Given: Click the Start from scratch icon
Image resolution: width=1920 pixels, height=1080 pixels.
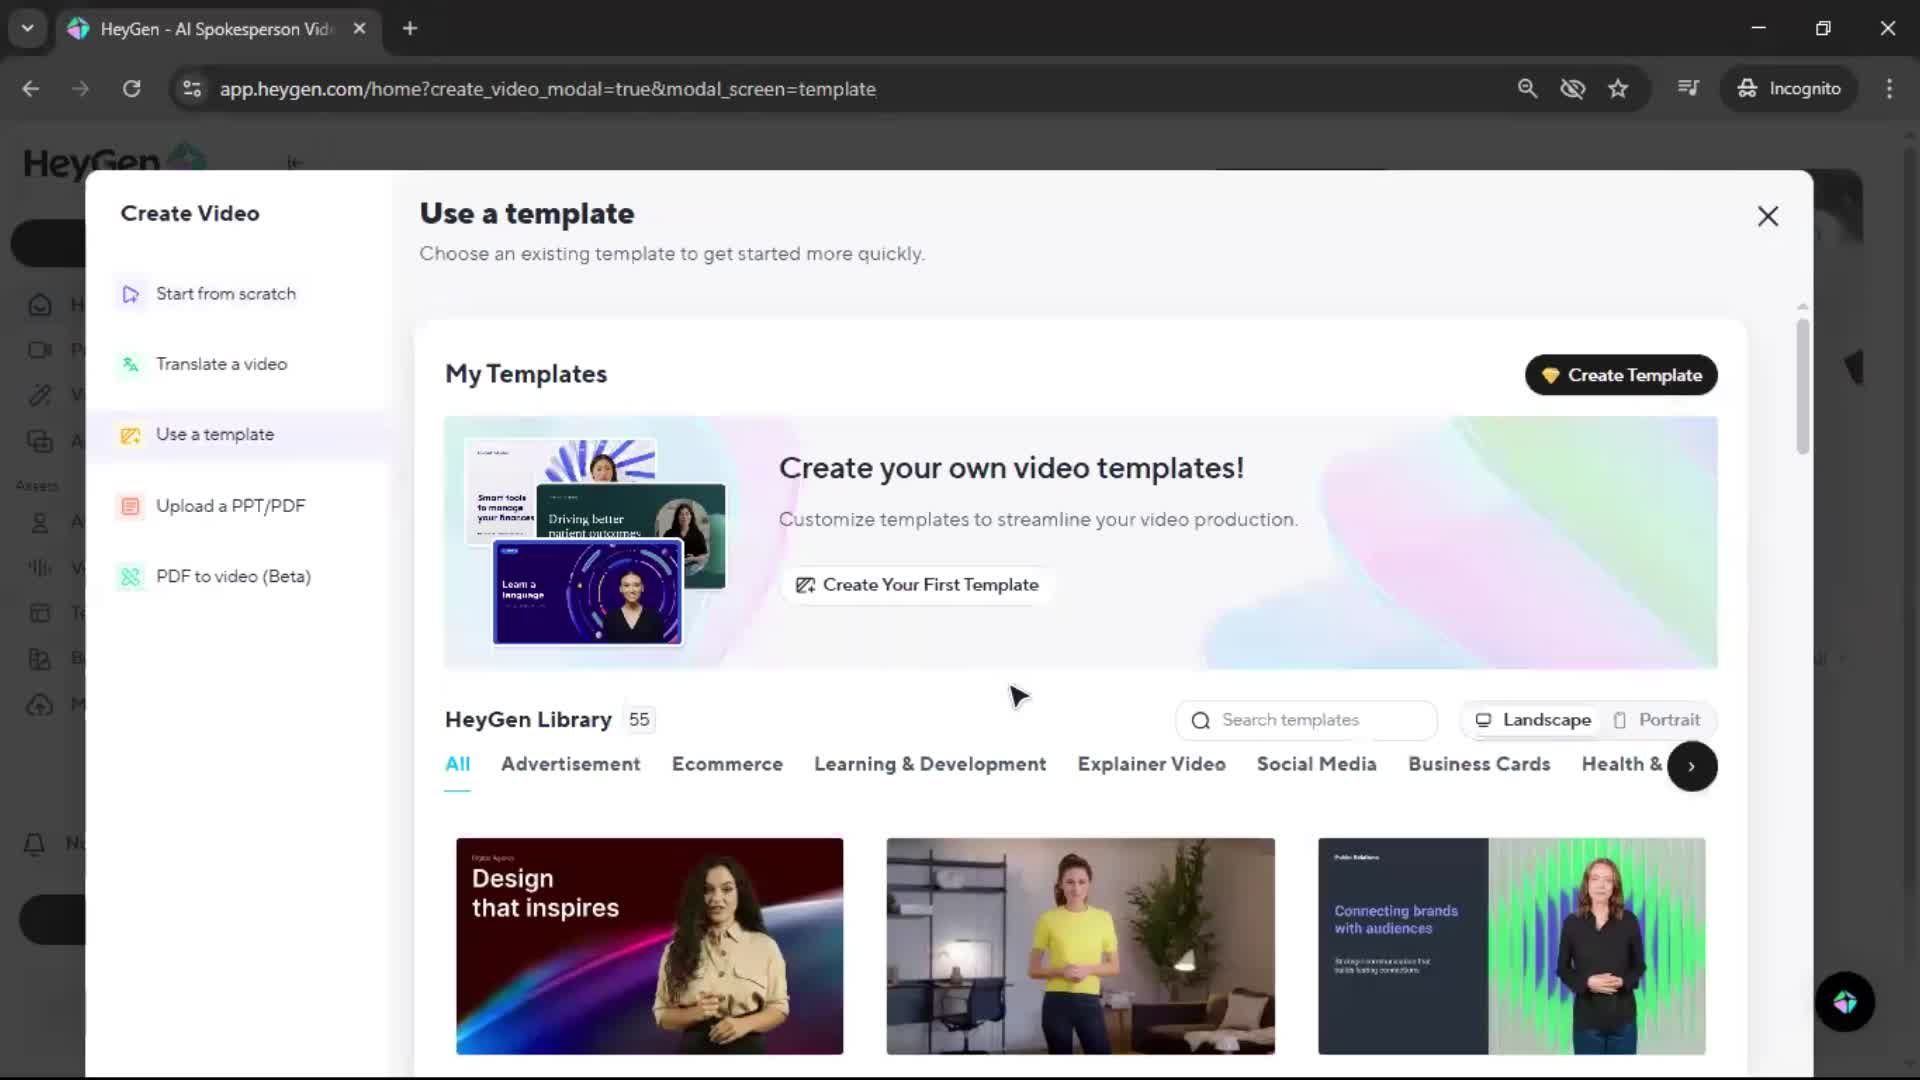Looking at the screenshot, I should [131, 294].
